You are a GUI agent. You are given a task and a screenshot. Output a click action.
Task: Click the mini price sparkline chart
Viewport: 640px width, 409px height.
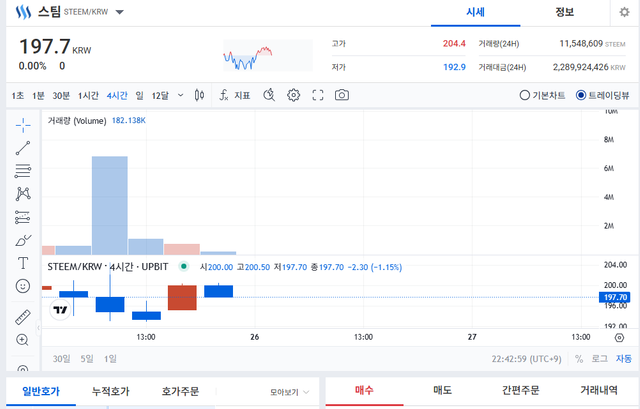pos(268,55)
